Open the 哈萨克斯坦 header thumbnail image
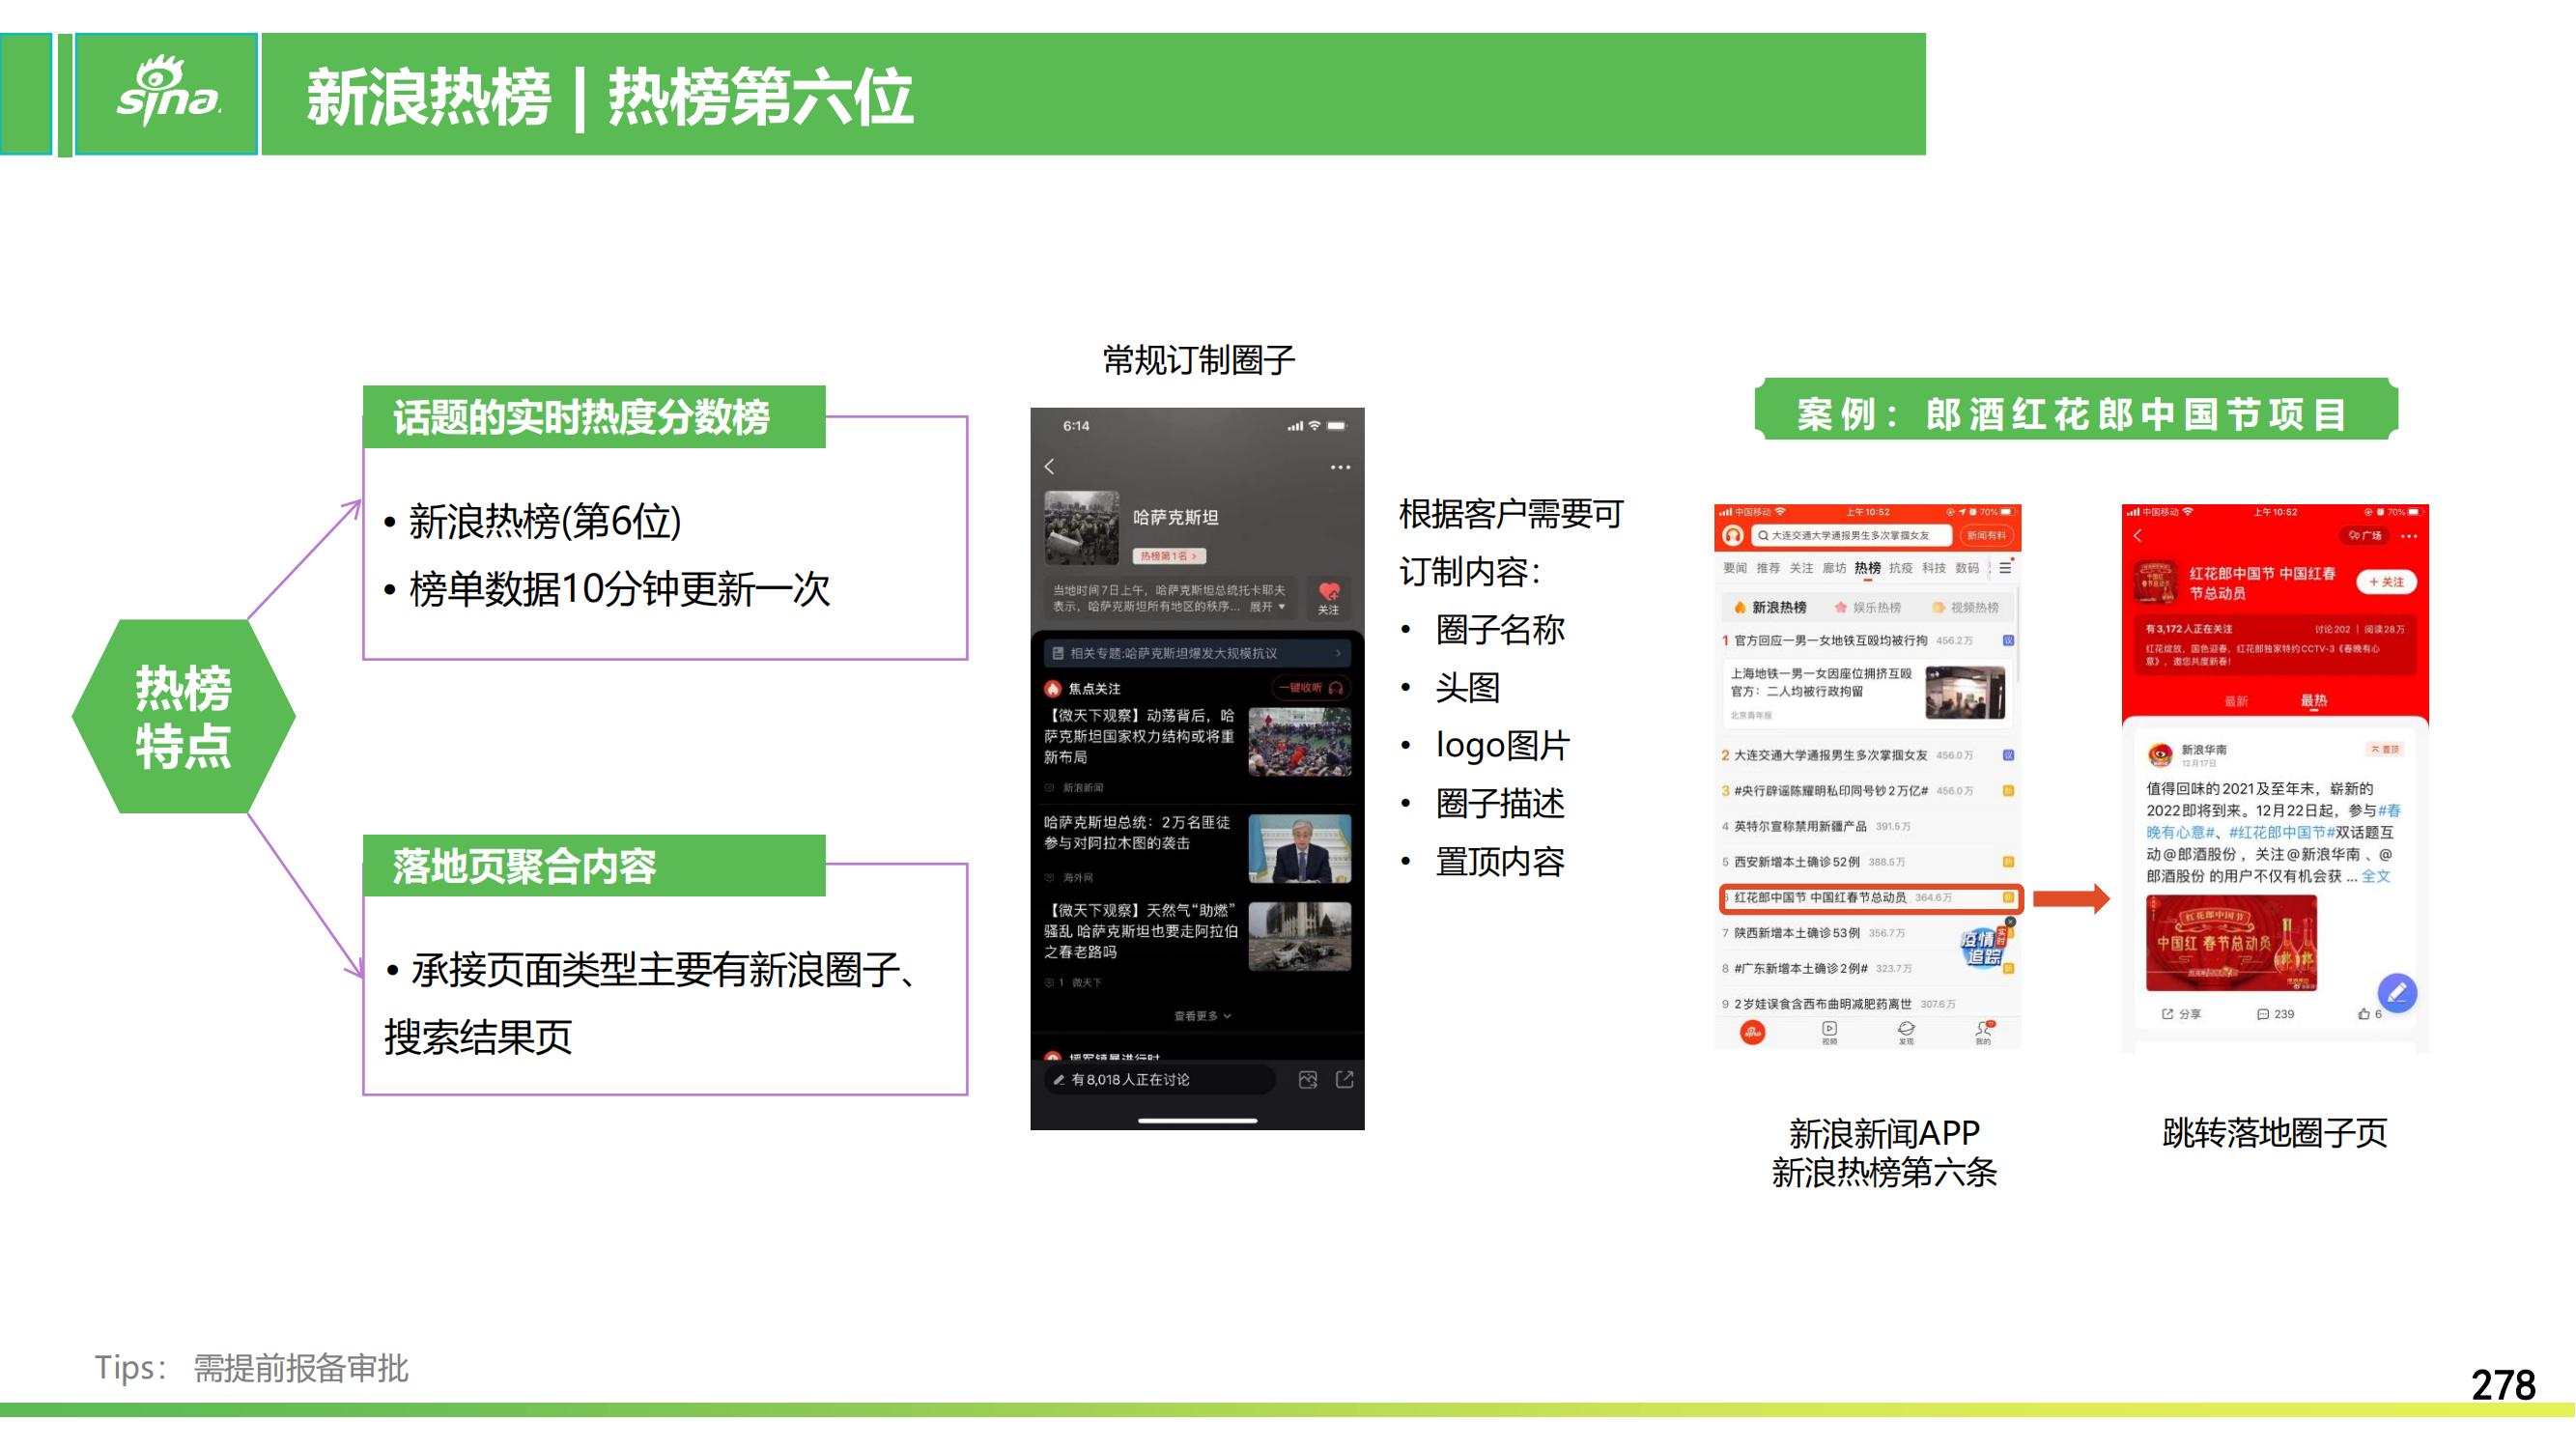Image resolution: width=2576 pixels, height=1449 pixels. point(1081,527)
